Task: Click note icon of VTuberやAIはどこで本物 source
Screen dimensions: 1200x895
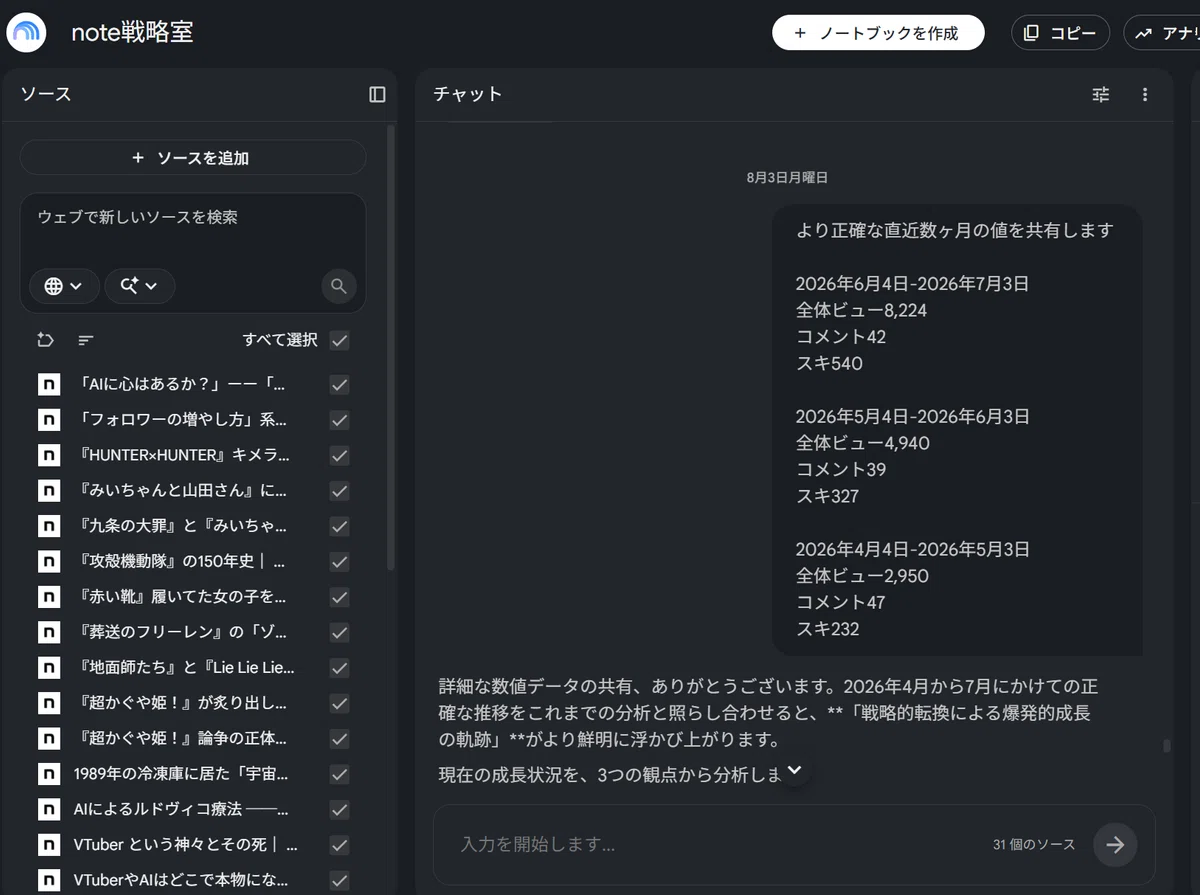Action: click(49, 880)
